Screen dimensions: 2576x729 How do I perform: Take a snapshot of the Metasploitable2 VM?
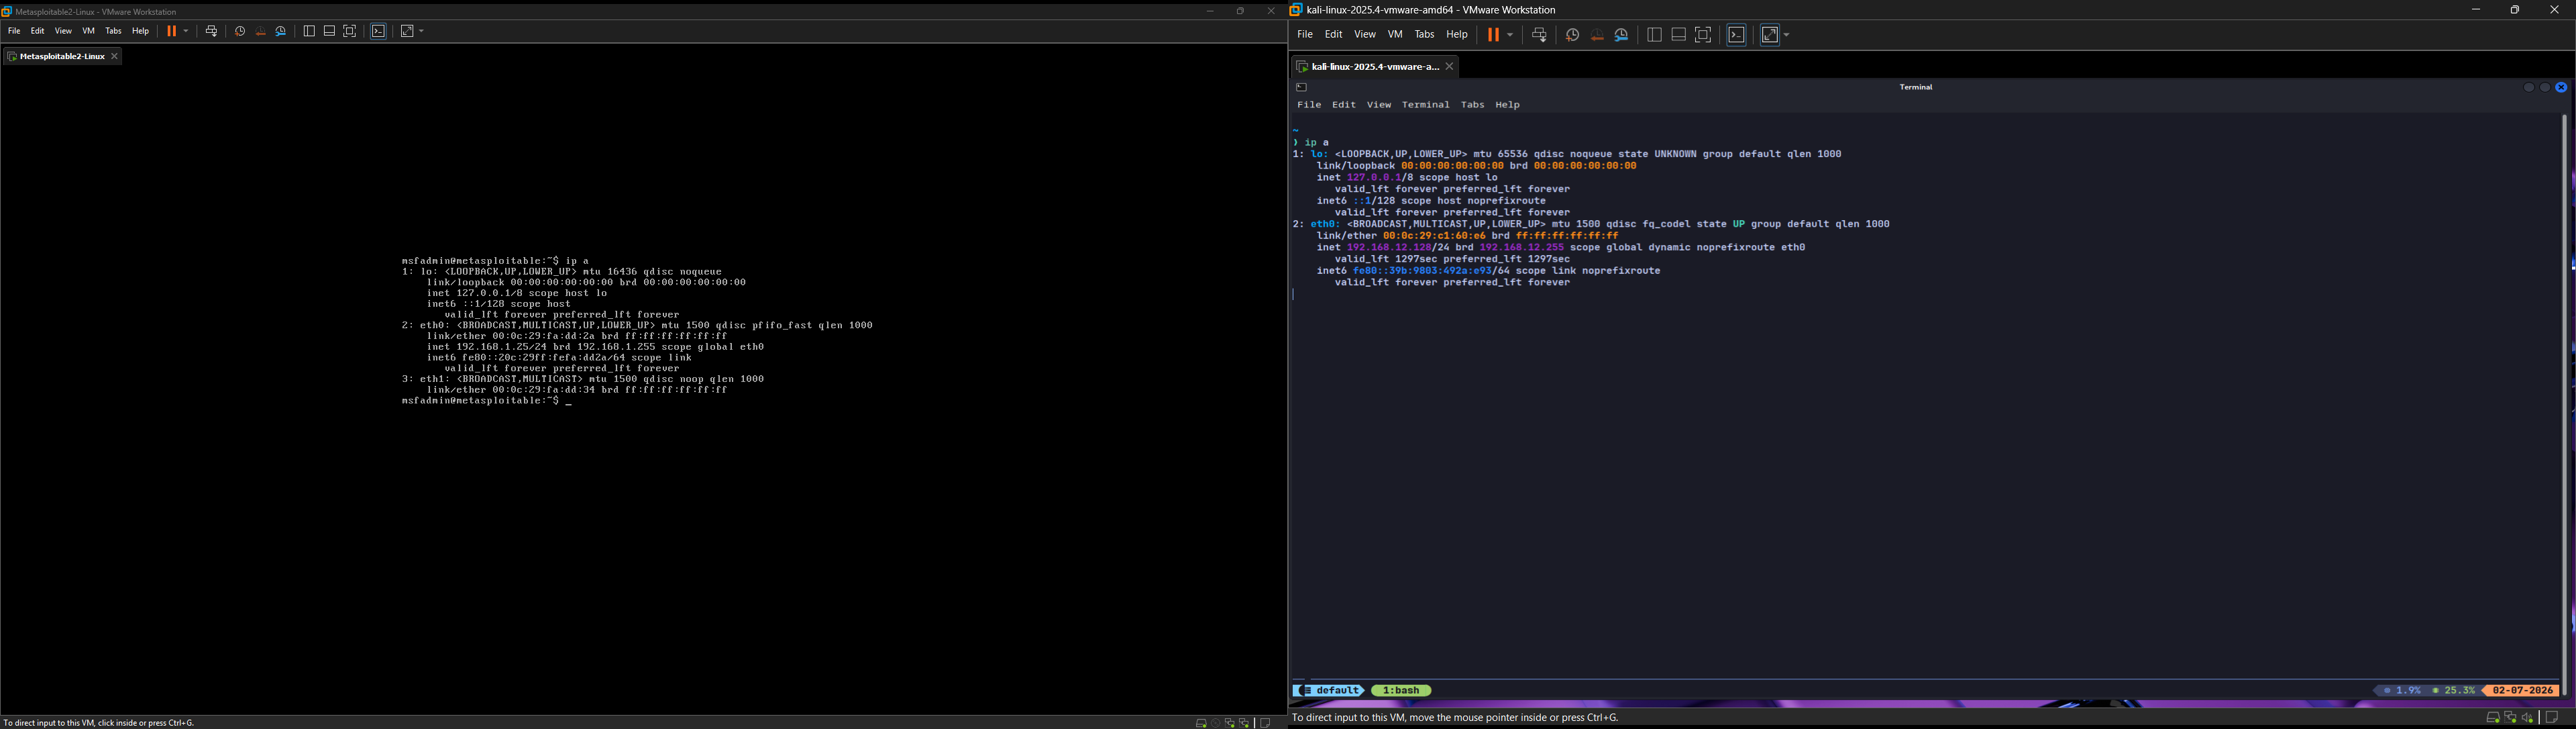pyautogui.click(x=240, y=31)
